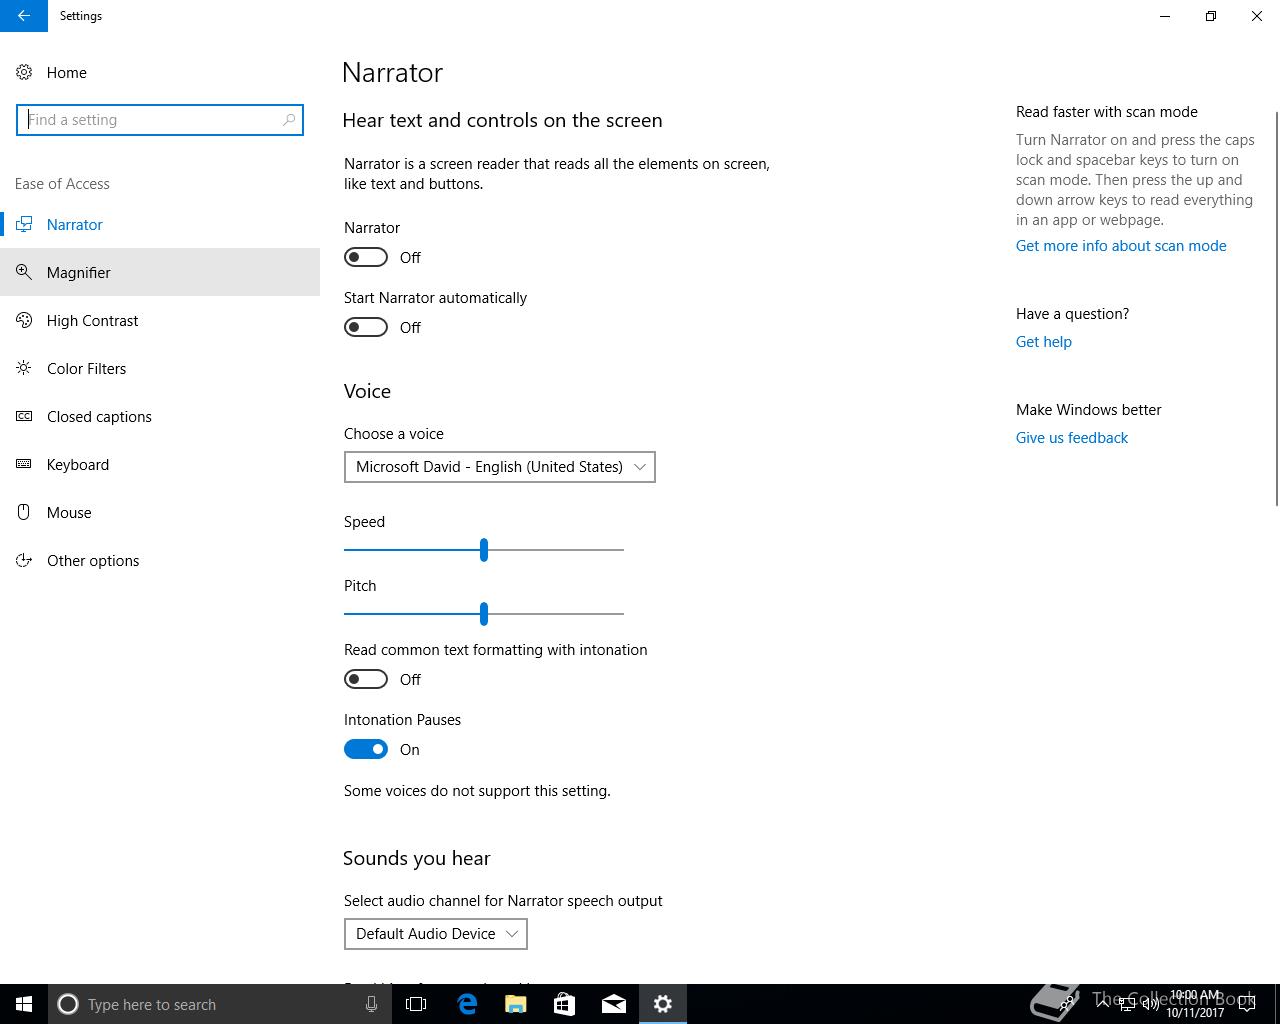1280x1024 pixels.
Task: Open File Explorer from the taskbar
Action: 516,1004
